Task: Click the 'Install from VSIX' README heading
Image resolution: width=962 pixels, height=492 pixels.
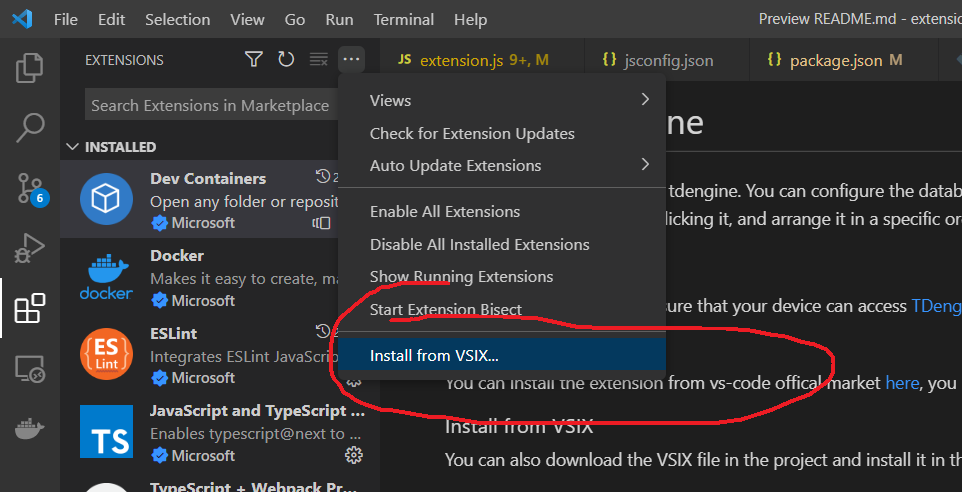Action: coord(519,425)
